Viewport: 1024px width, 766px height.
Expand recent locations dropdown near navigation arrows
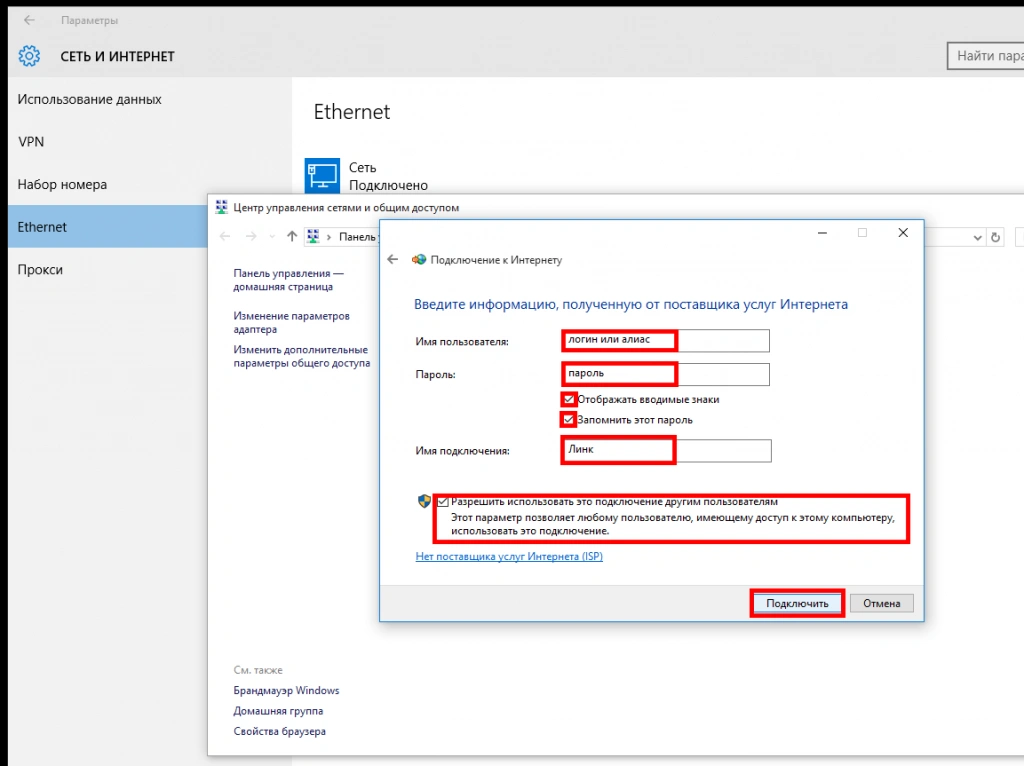(272, 237)
